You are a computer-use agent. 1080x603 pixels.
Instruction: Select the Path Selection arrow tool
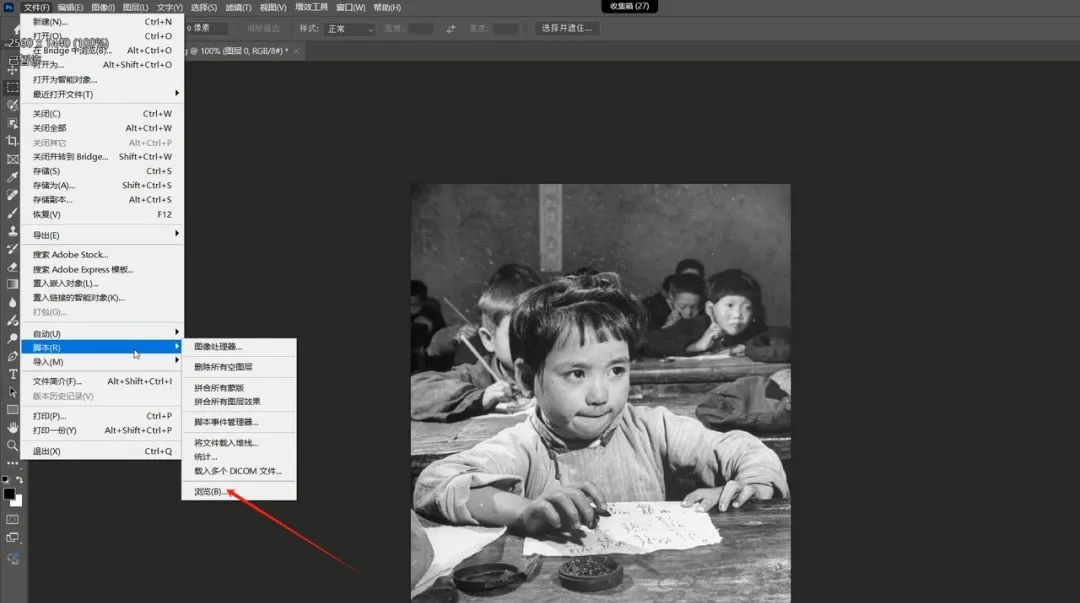pos(12,392)
